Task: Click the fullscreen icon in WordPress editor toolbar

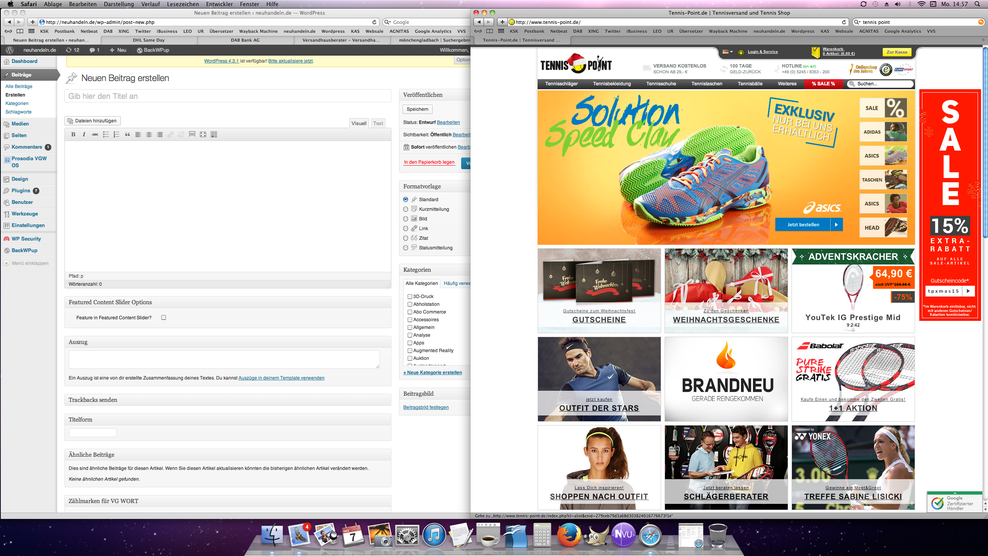Action: tap(203, 134)
